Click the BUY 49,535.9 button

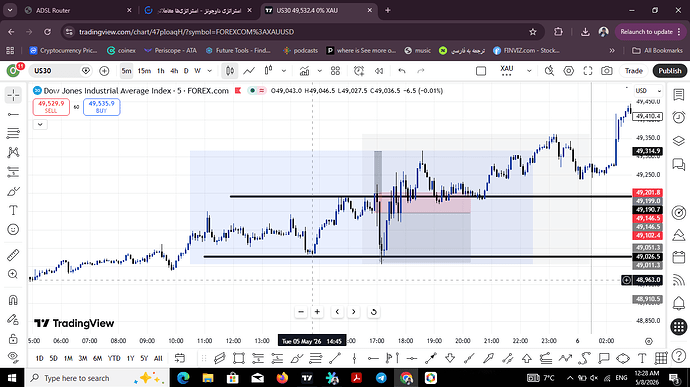[102, 107]
